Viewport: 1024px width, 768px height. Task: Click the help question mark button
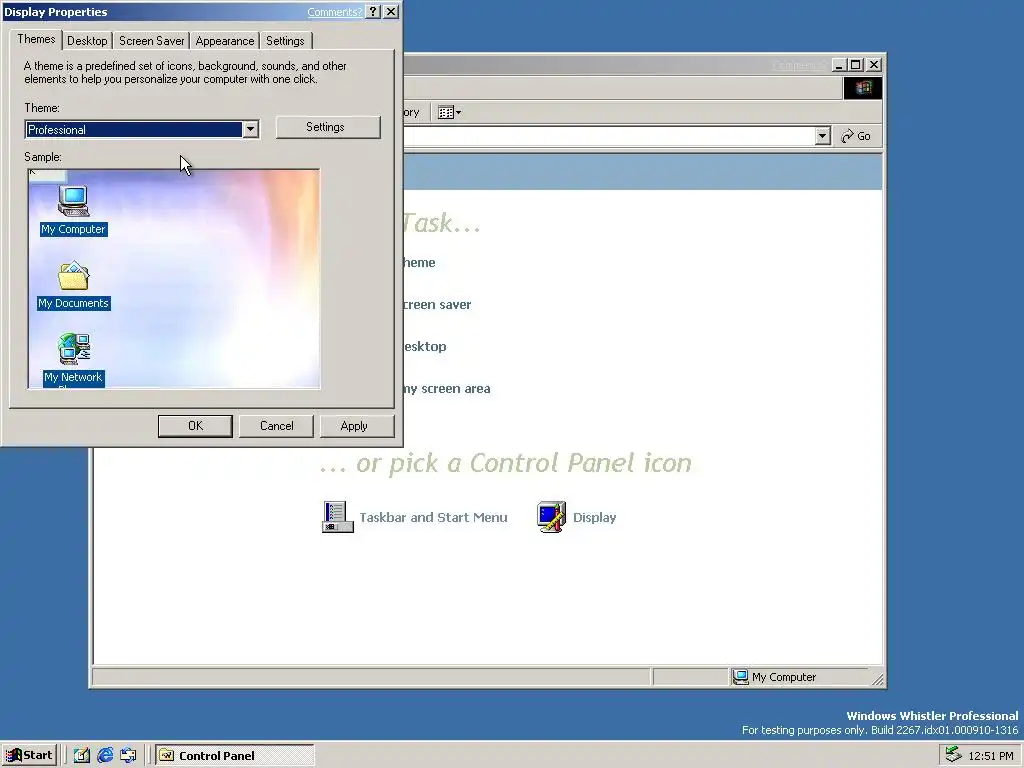click(x=373, y=12)
